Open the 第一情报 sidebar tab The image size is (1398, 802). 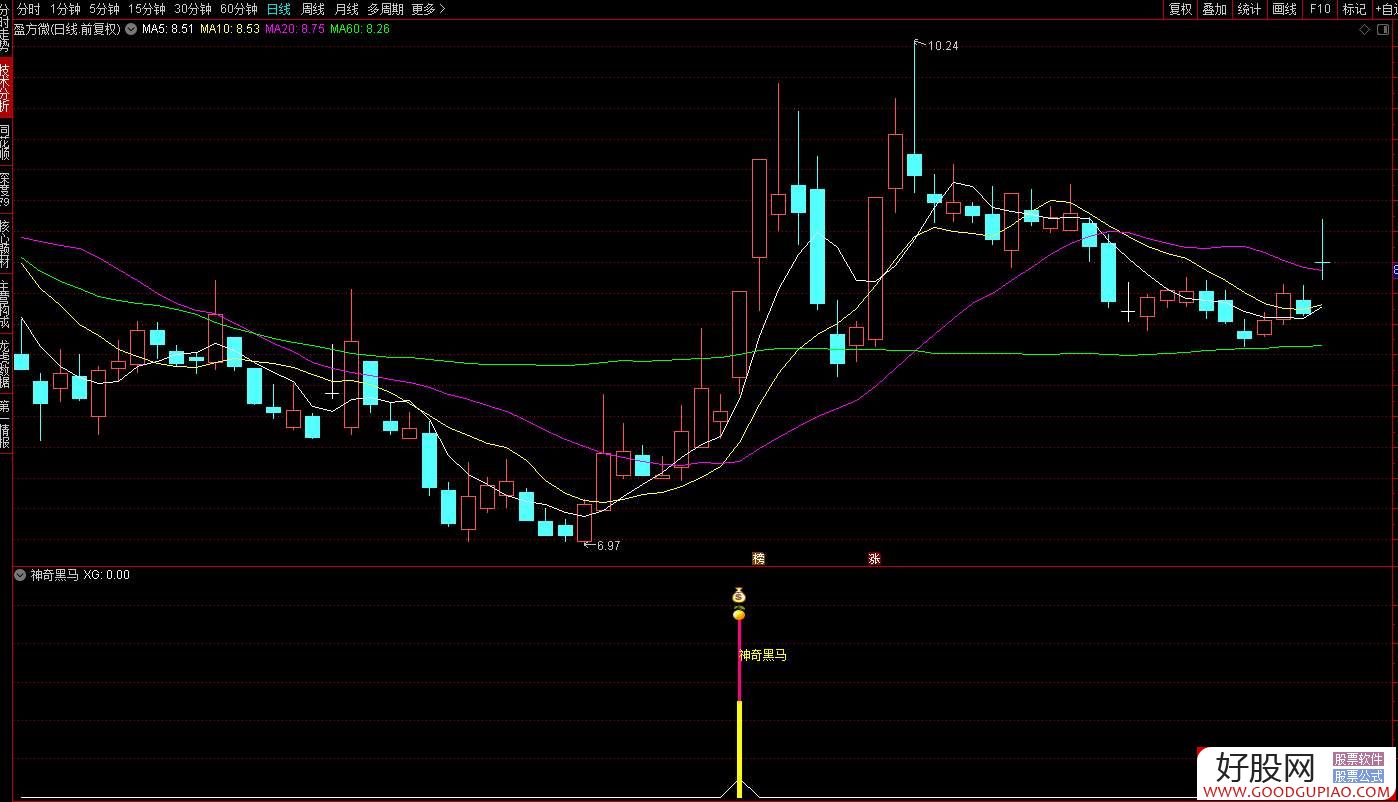point(5,424)
